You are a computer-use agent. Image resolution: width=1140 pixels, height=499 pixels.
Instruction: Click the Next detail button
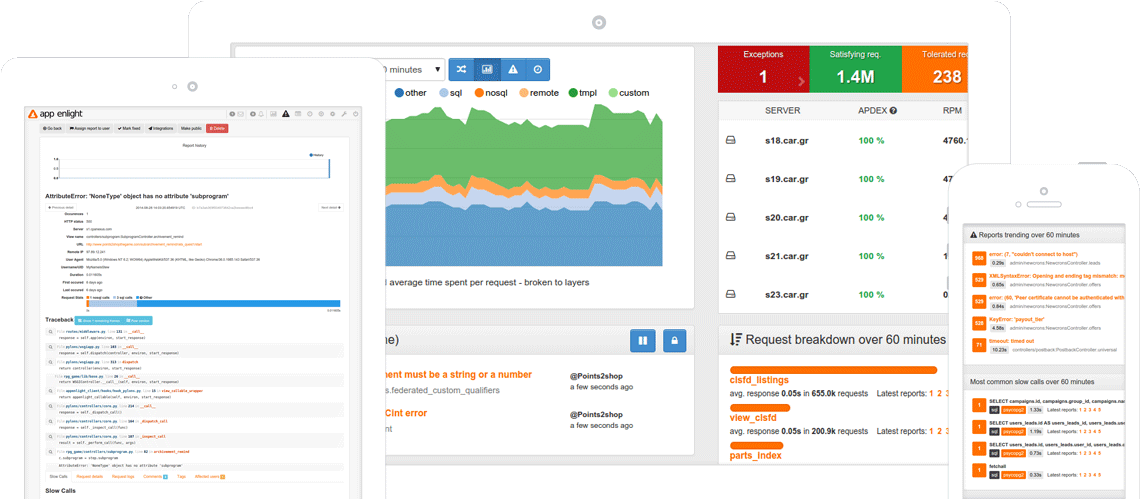pos(331,207)
